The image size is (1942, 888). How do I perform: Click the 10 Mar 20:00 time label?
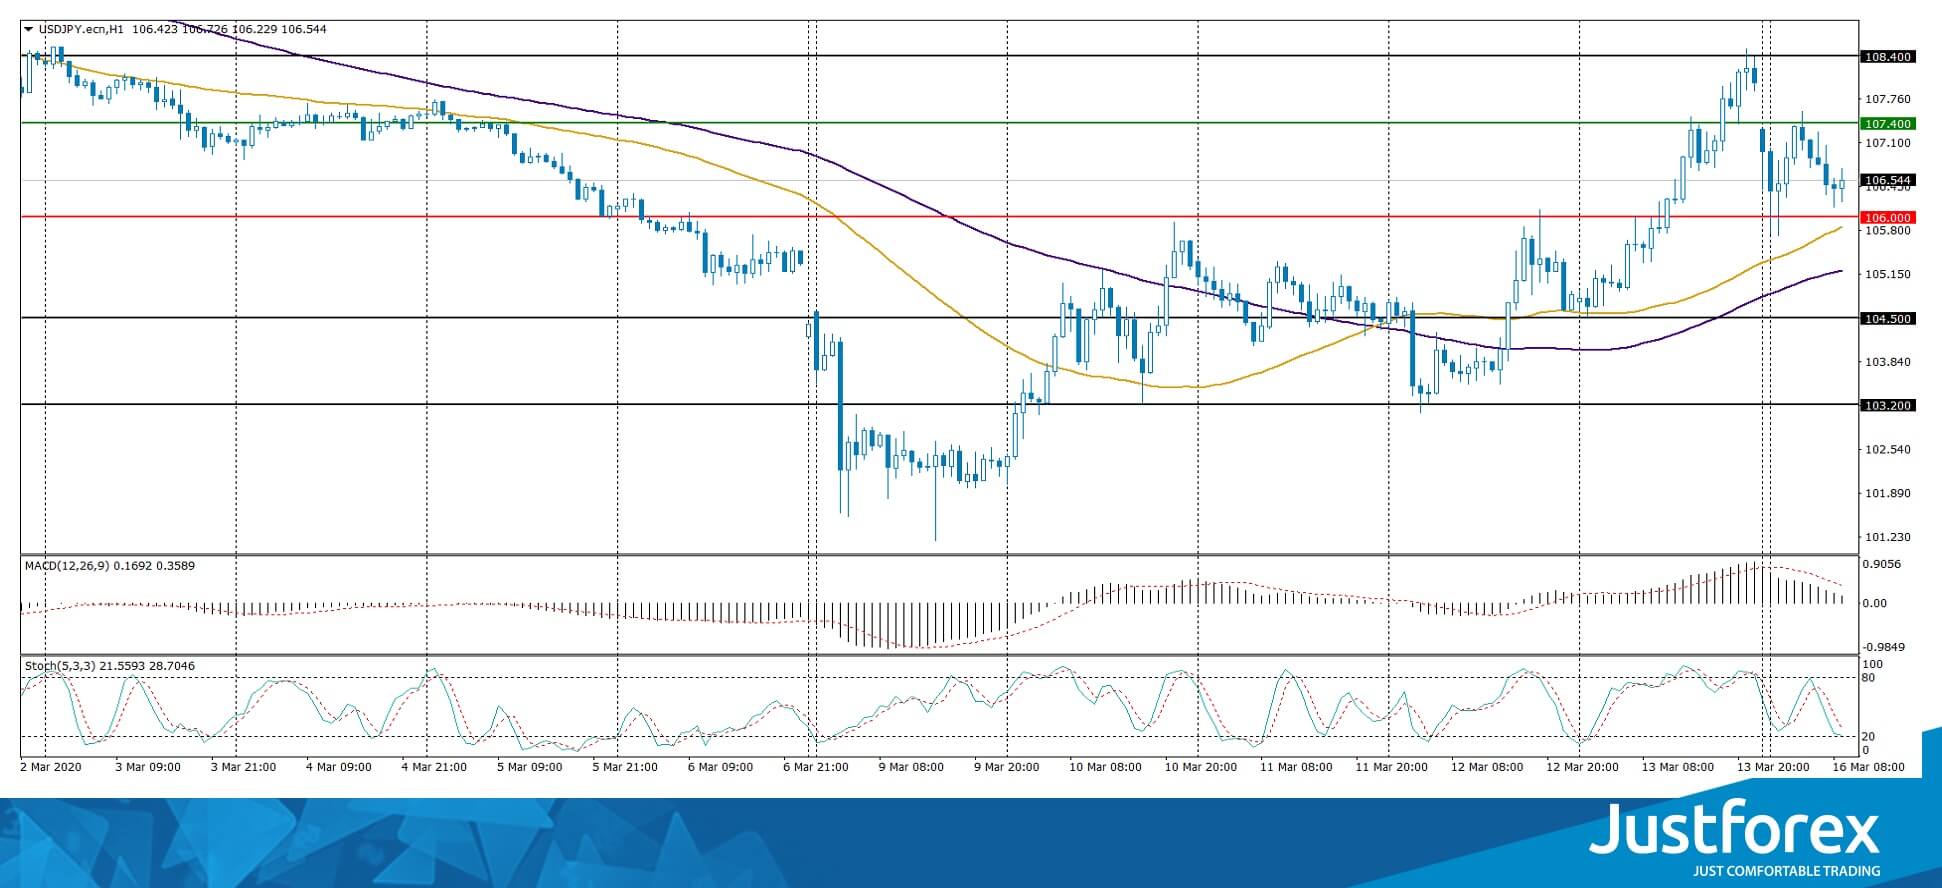coord(1201,767)
